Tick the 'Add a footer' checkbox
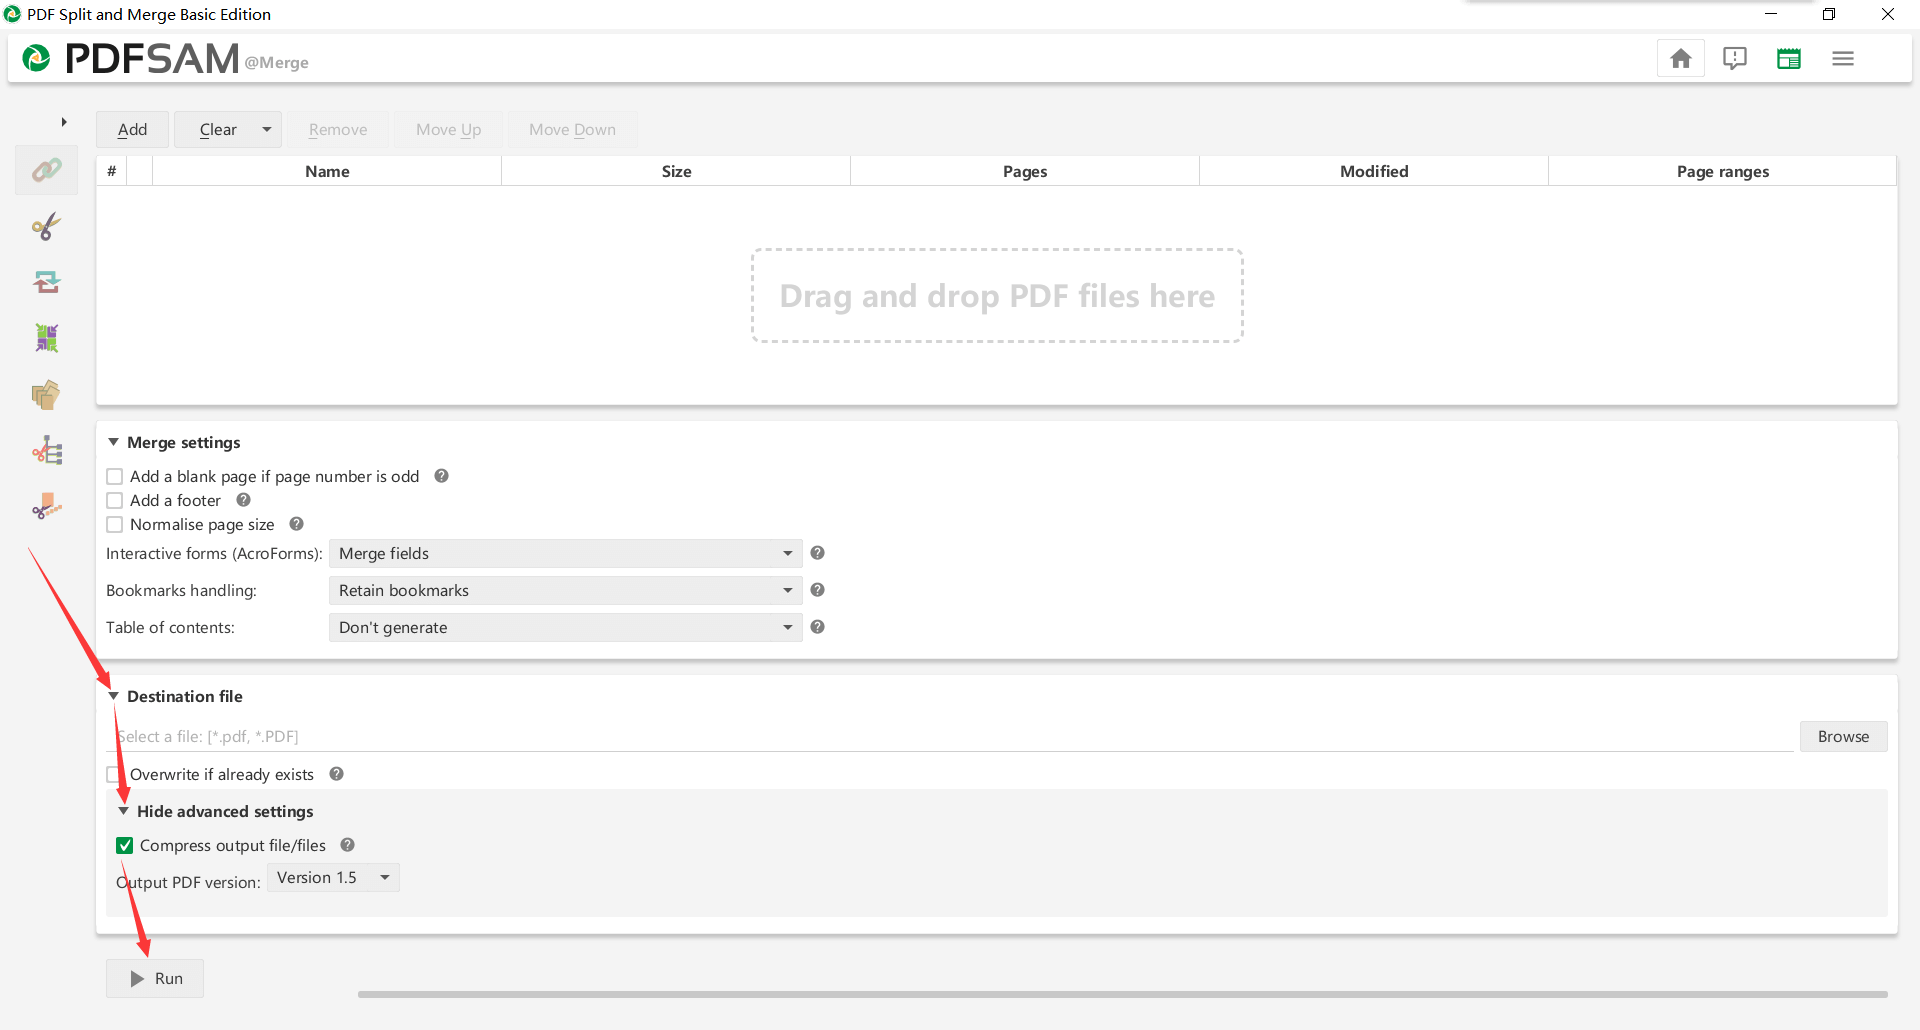The width and height of the screenshot is (1920, 1030). pyautogui.click(x=115, y=501)
